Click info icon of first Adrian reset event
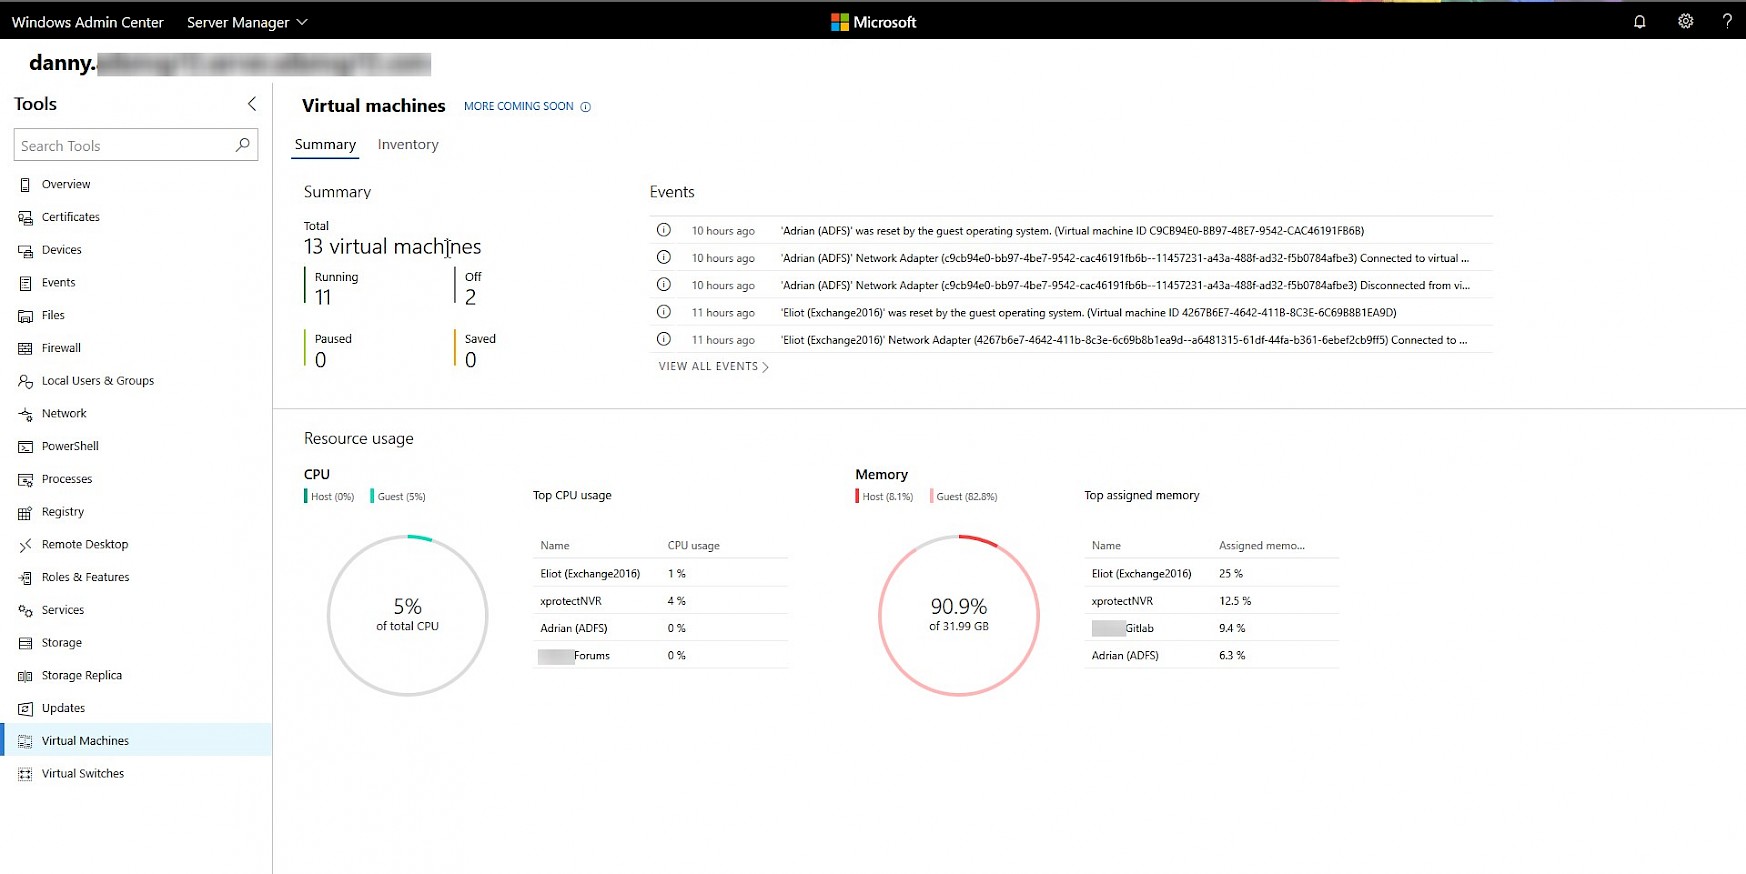Screen dimensions: 1746x874 (663, 230)
